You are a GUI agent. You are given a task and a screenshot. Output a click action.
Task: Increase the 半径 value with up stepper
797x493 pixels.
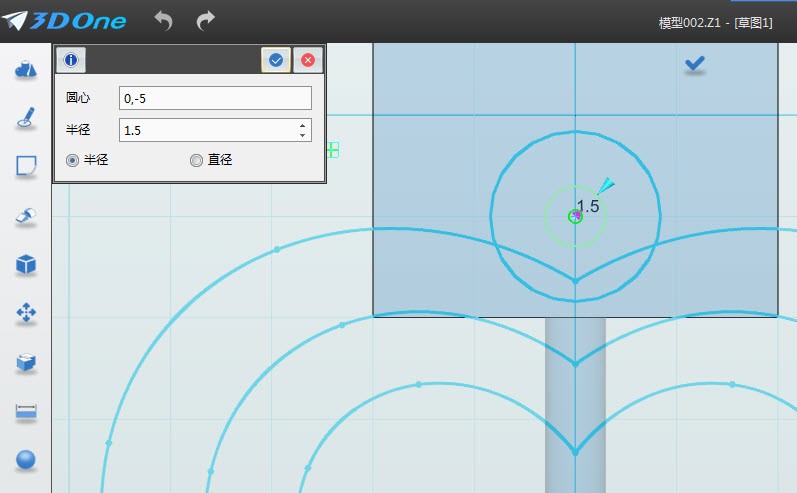[302, 125]
